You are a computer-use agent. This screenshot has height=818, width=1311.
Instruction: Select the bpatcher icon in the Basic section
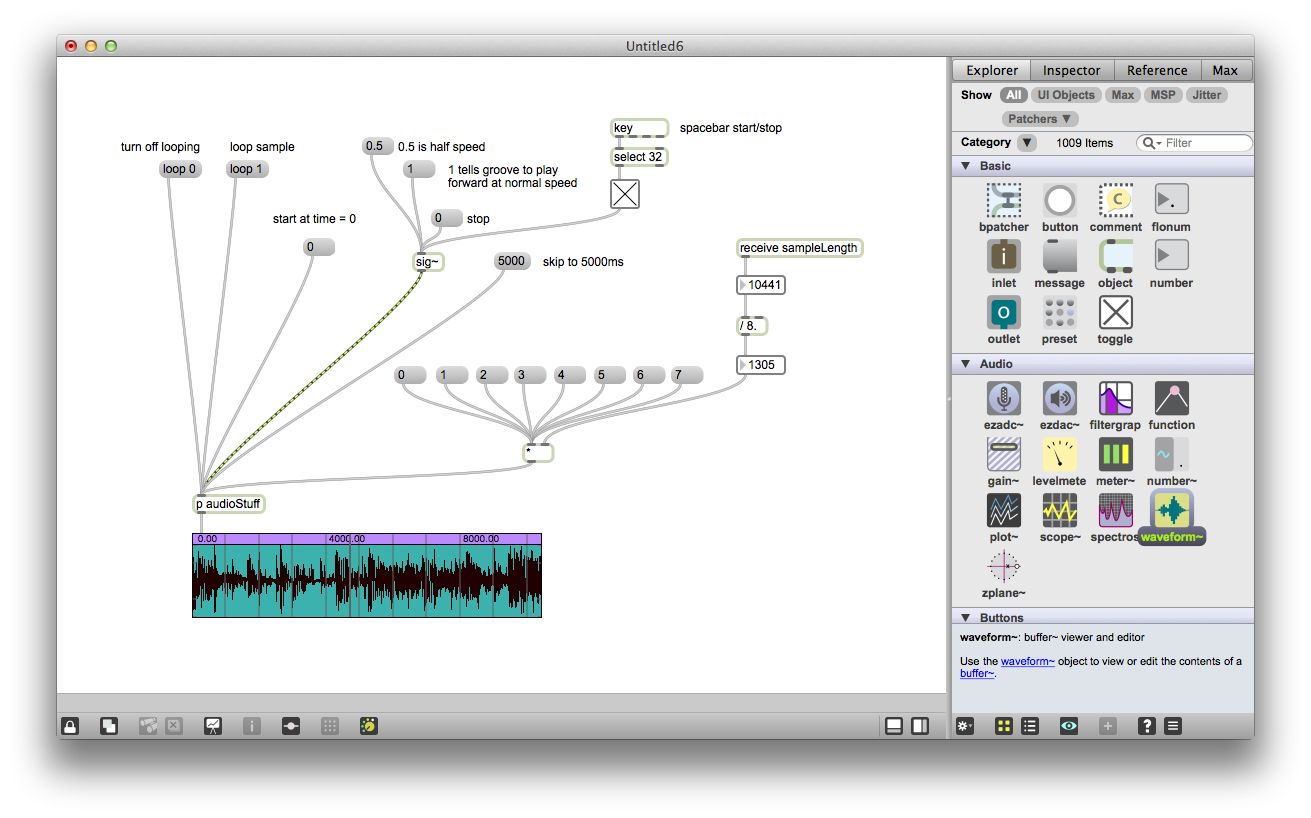(x=1002, y=199)
